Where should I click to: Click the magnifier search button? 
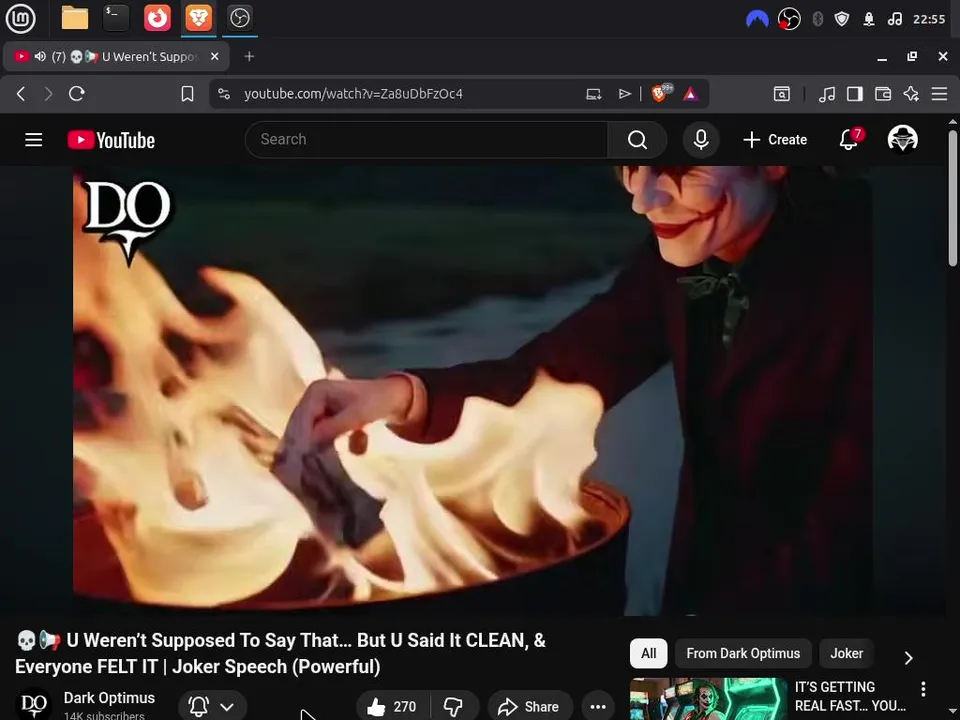pos(637,140)
